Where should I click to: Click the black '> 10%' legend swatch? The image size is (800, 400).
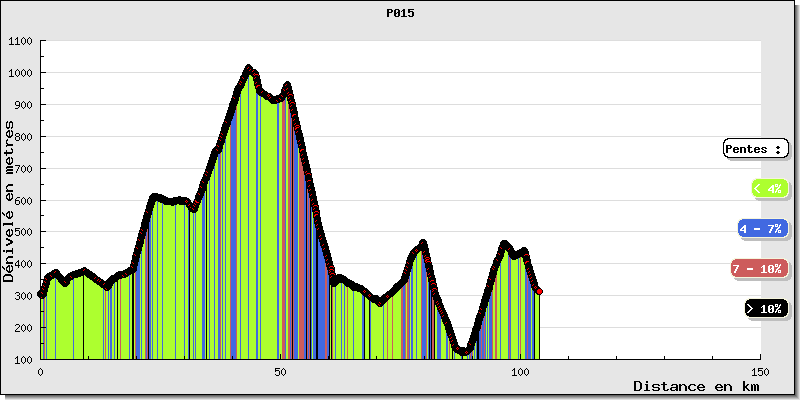[x=765, y=309]
